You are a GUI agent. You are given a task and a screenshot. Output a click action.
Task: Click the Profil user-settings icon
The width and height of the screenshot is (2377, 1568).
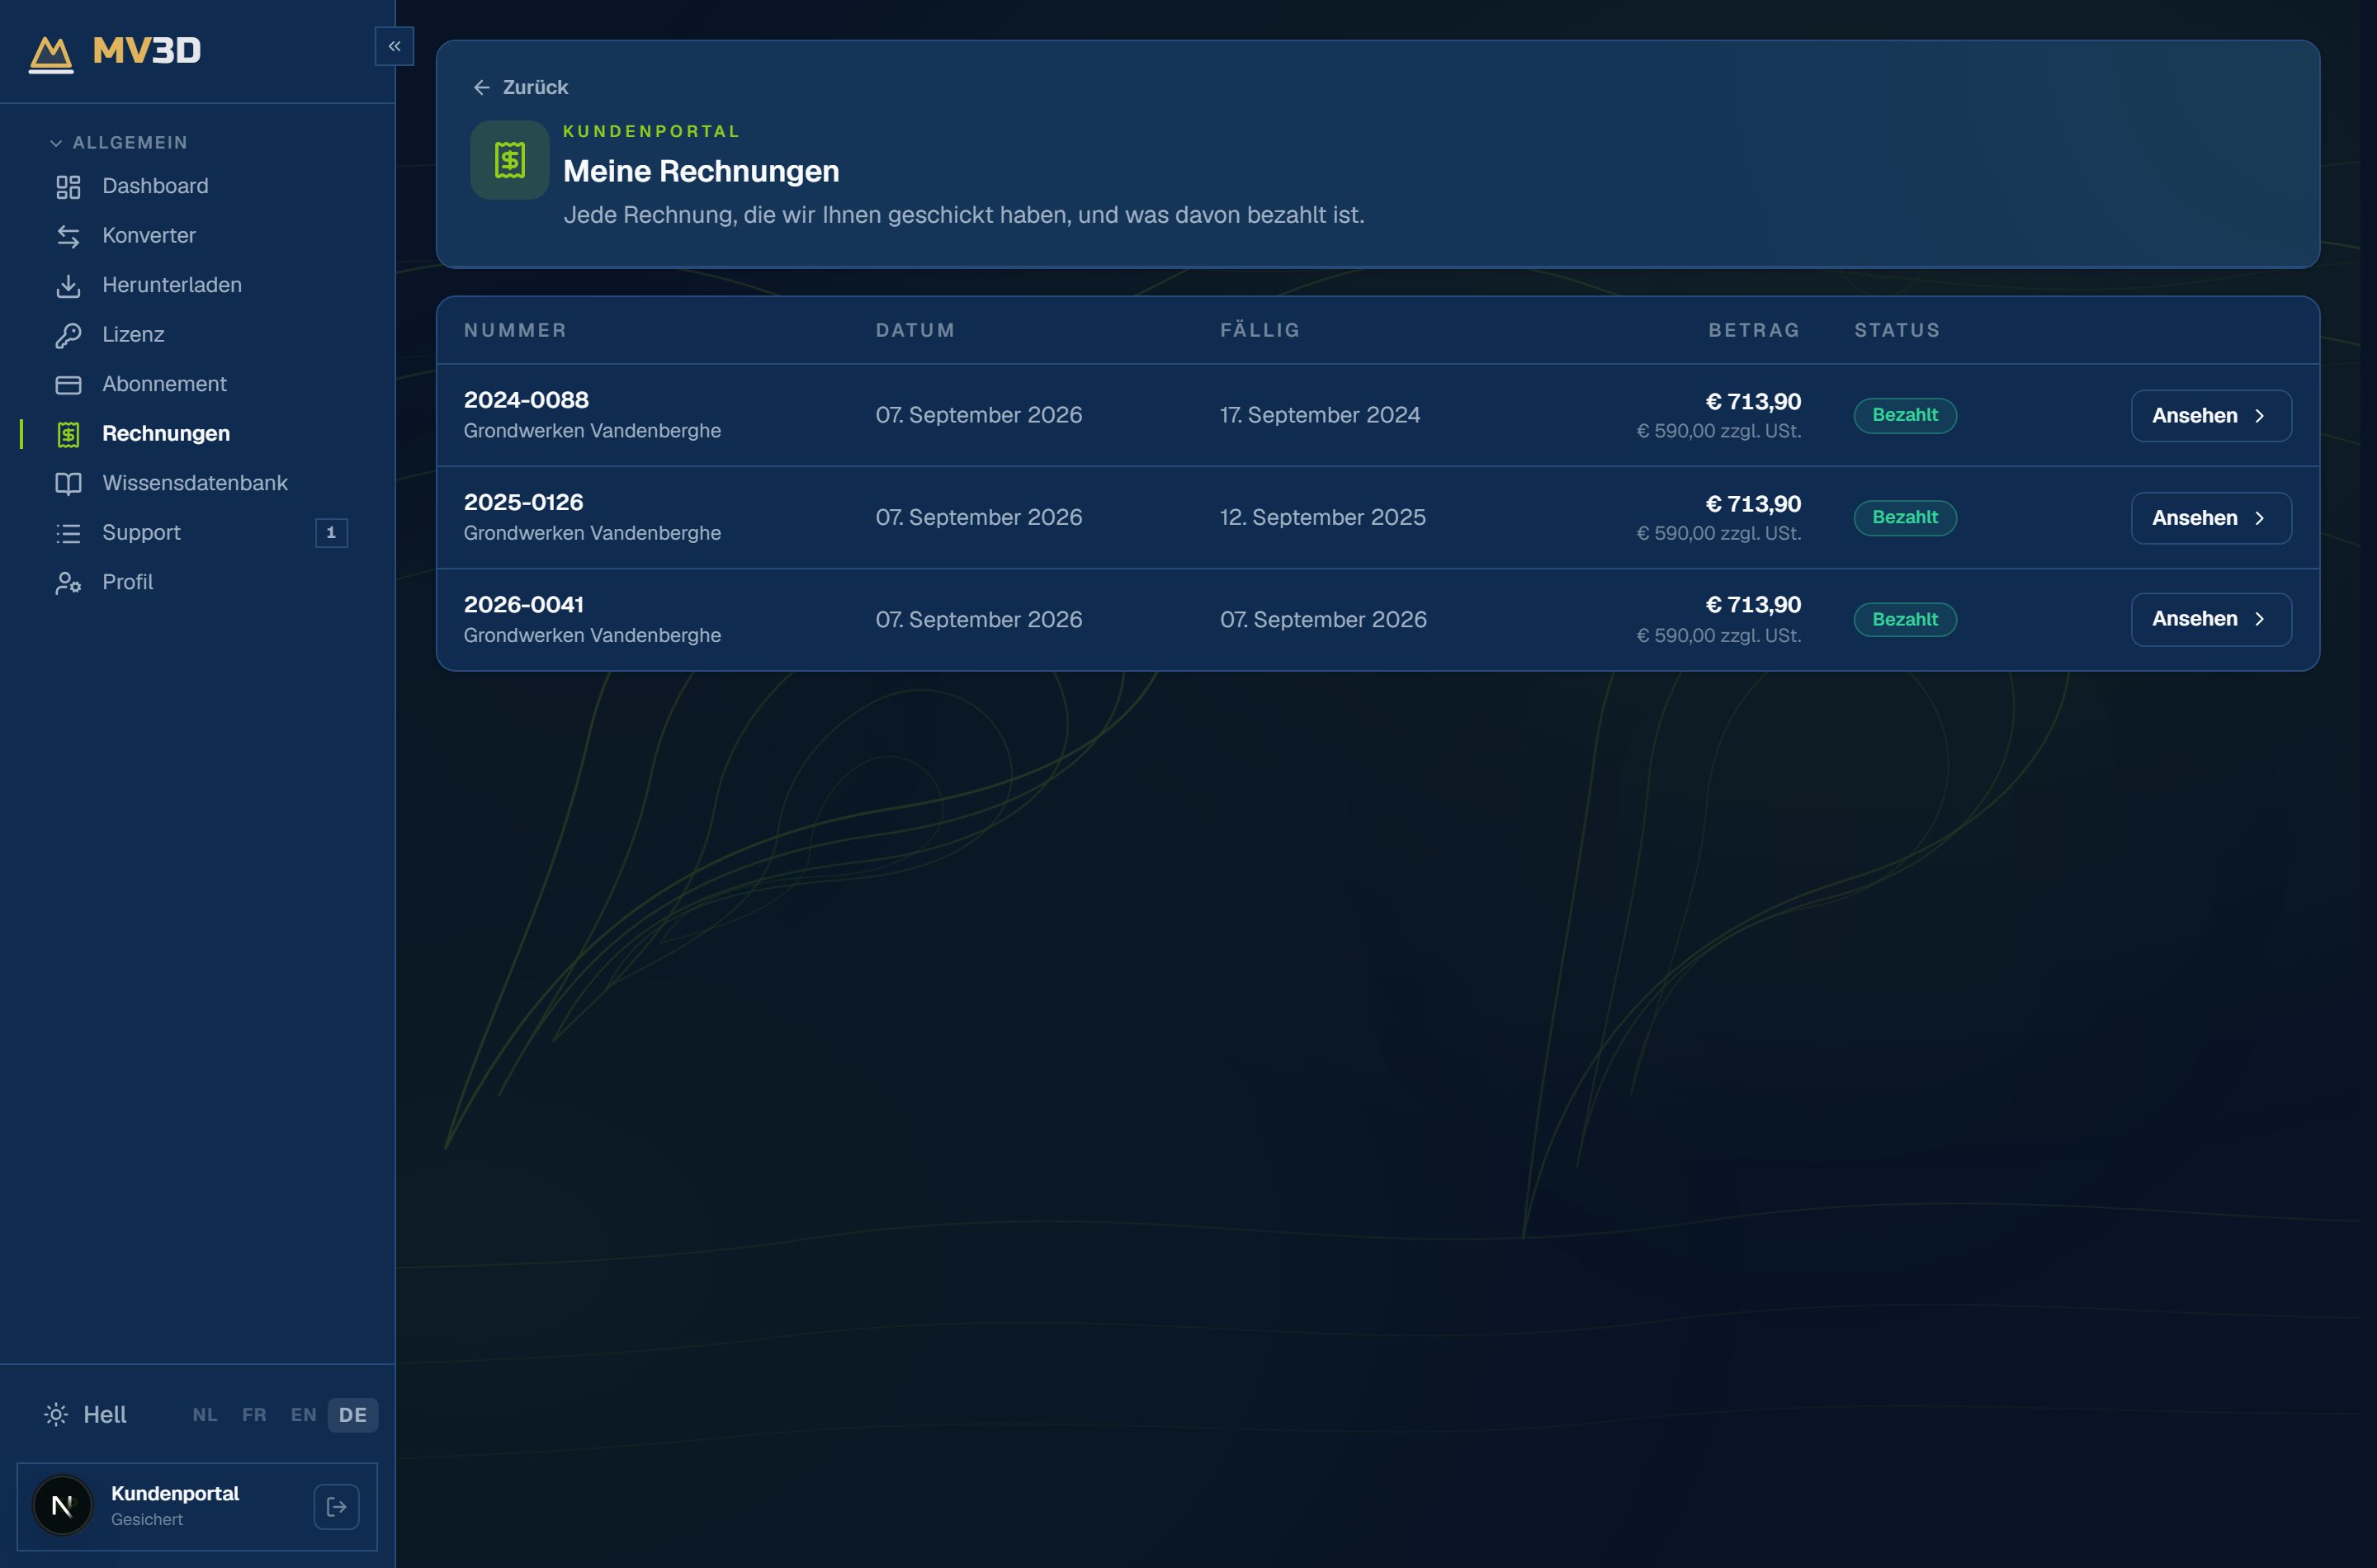click(x=68, y=583)
